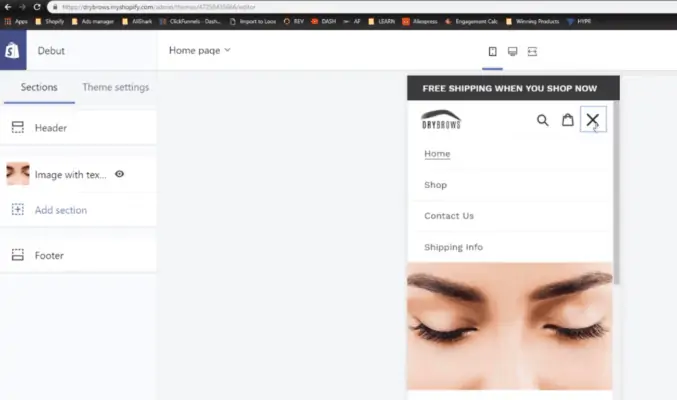Open the shopping bag cart icon
The image size is (677, 400).
coord(568,119)
